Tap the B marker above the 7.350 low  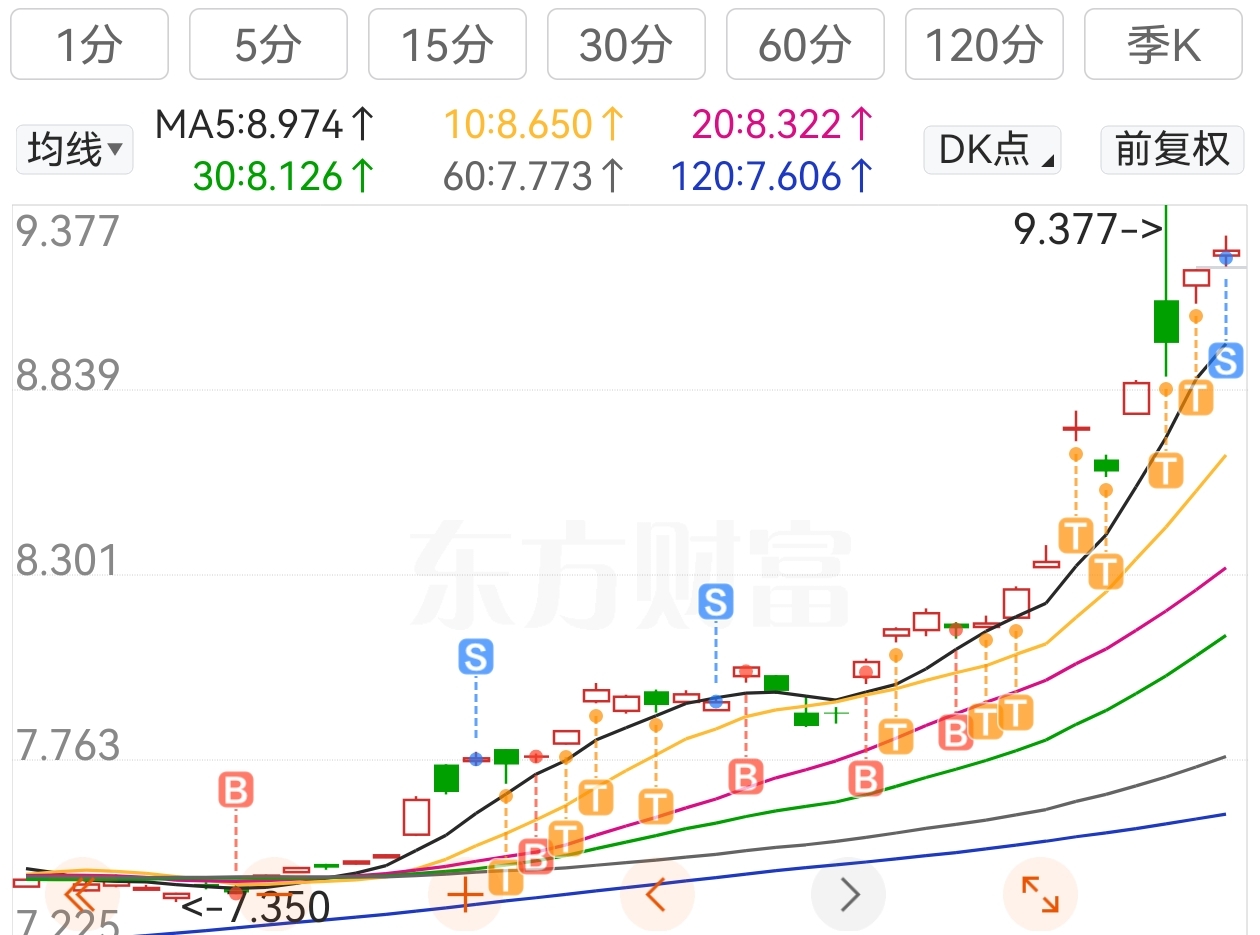(x=236, y=790)
